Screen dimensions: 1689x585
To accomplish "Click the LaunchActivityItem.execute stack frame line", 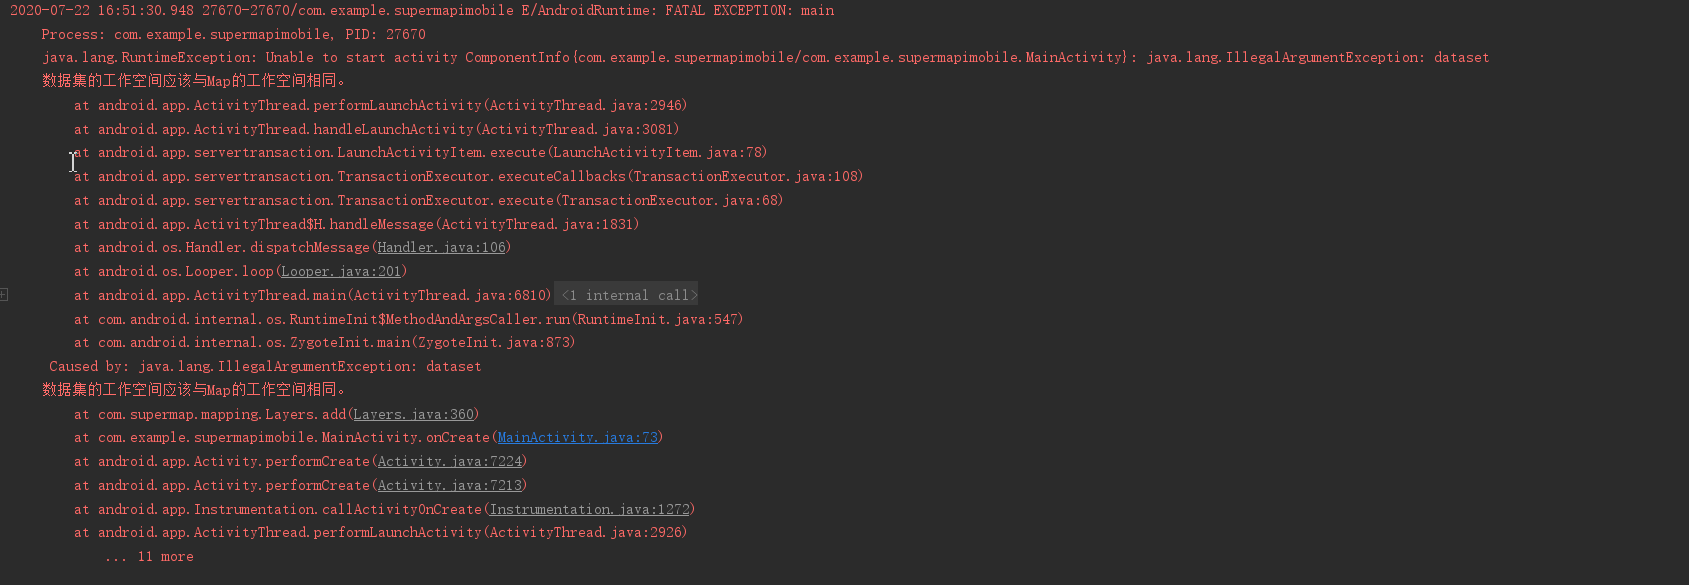I will point(420,153).
